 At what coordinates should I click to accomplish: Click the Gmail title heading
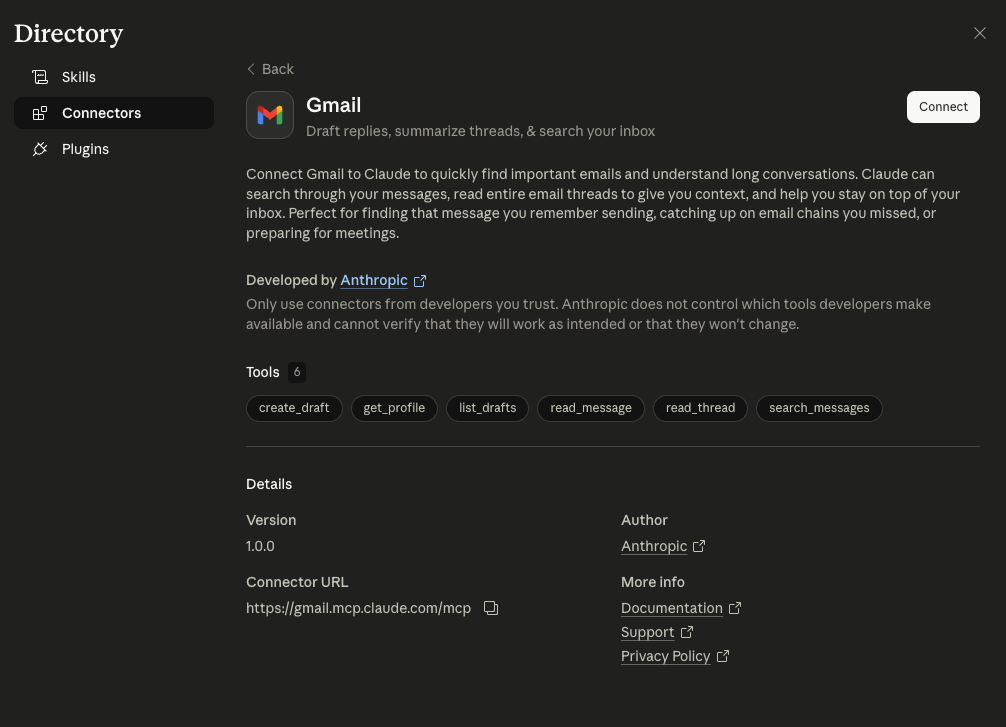[x=334, y=105]
